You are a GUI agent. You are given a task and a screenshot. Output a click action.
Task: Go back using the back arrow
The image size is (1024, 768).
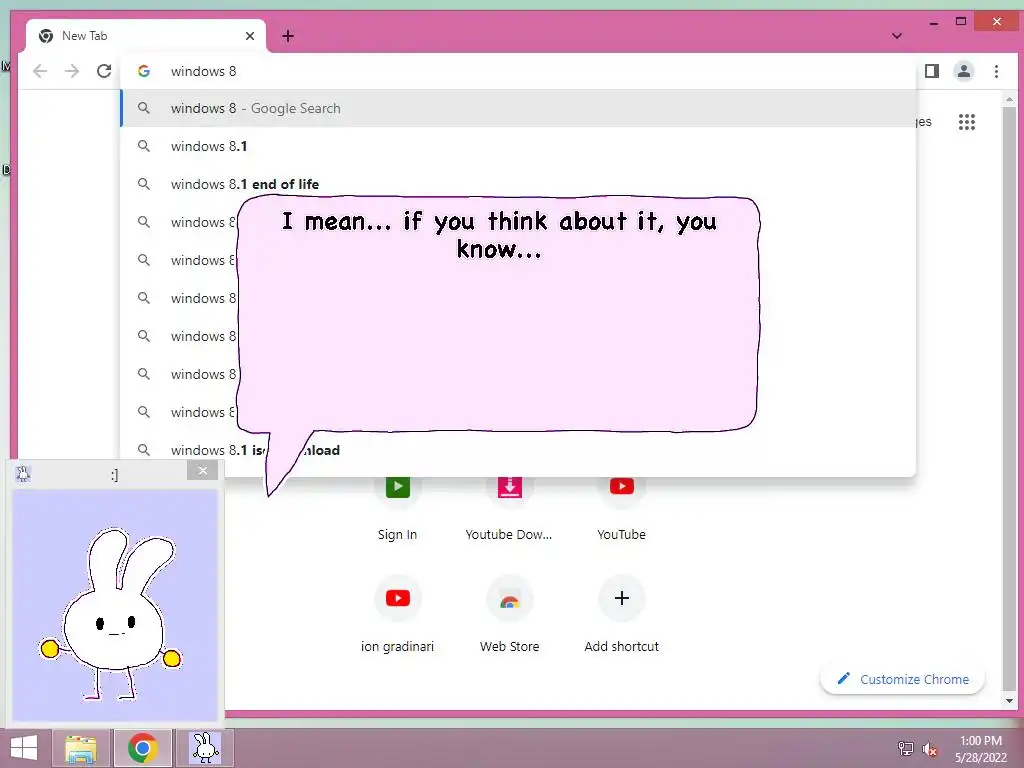pos(40,71)
